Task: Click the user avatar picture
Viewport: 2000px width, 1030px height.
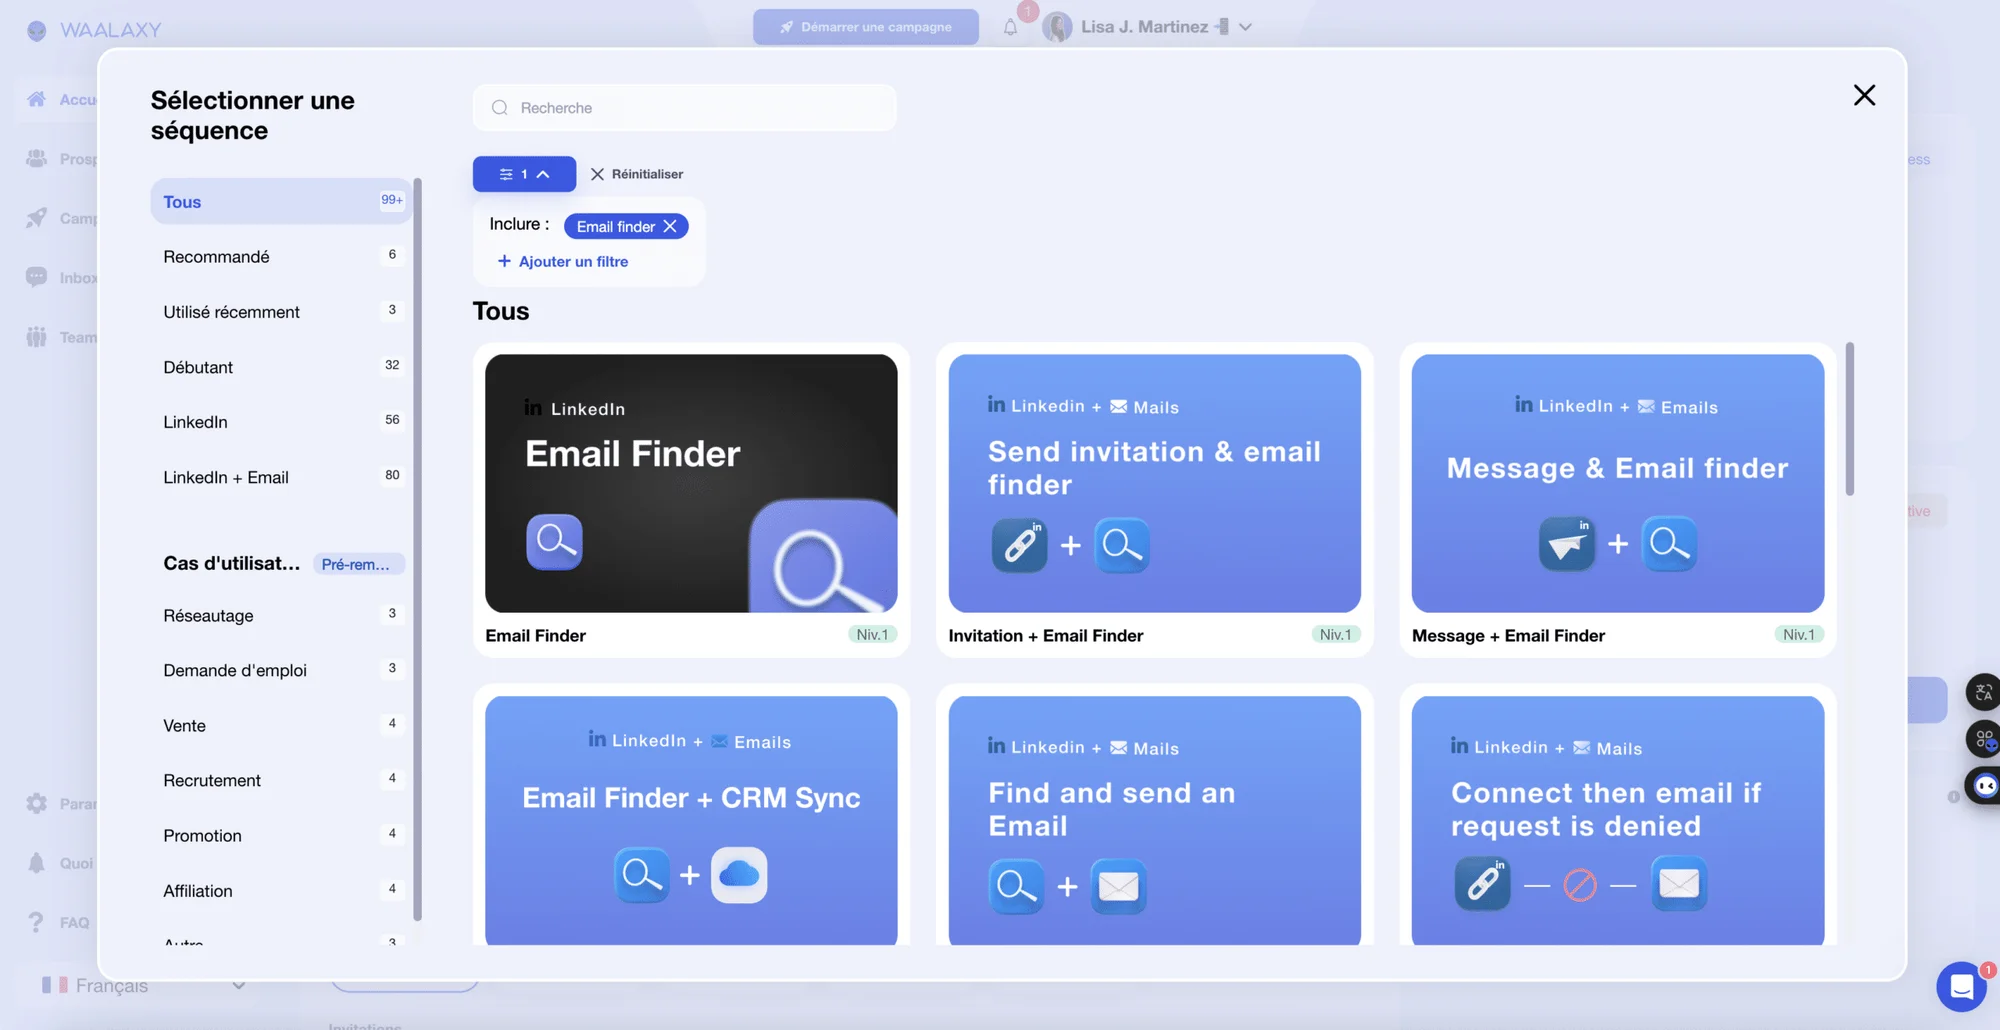Action: click(1057, 27)
